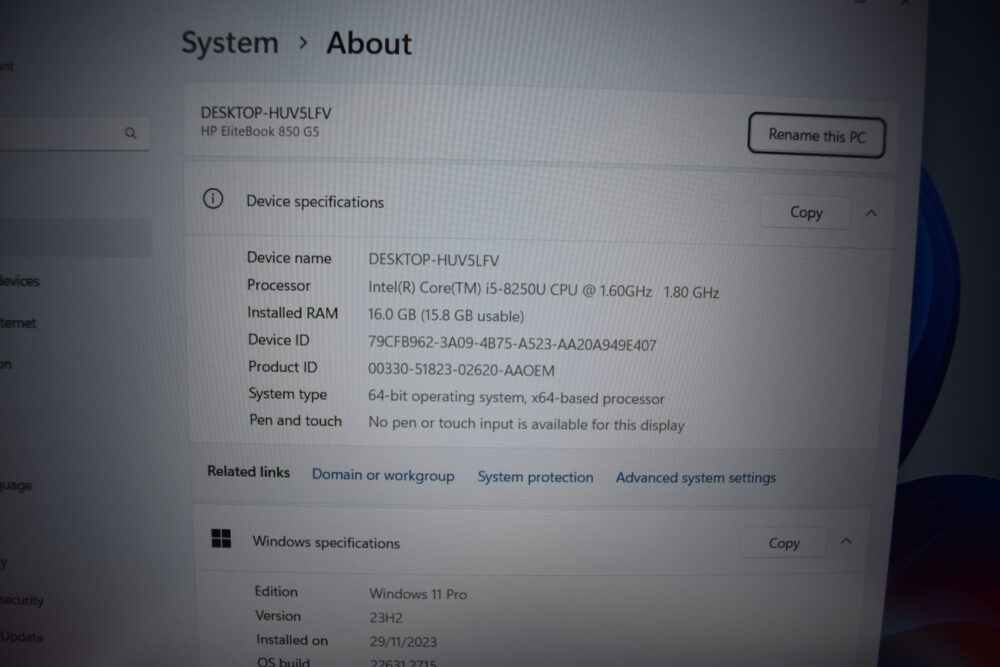Click the Rename this PC button
This screenshot has width=1000, height=667.
pyautogui.click(x=816, y=135)
